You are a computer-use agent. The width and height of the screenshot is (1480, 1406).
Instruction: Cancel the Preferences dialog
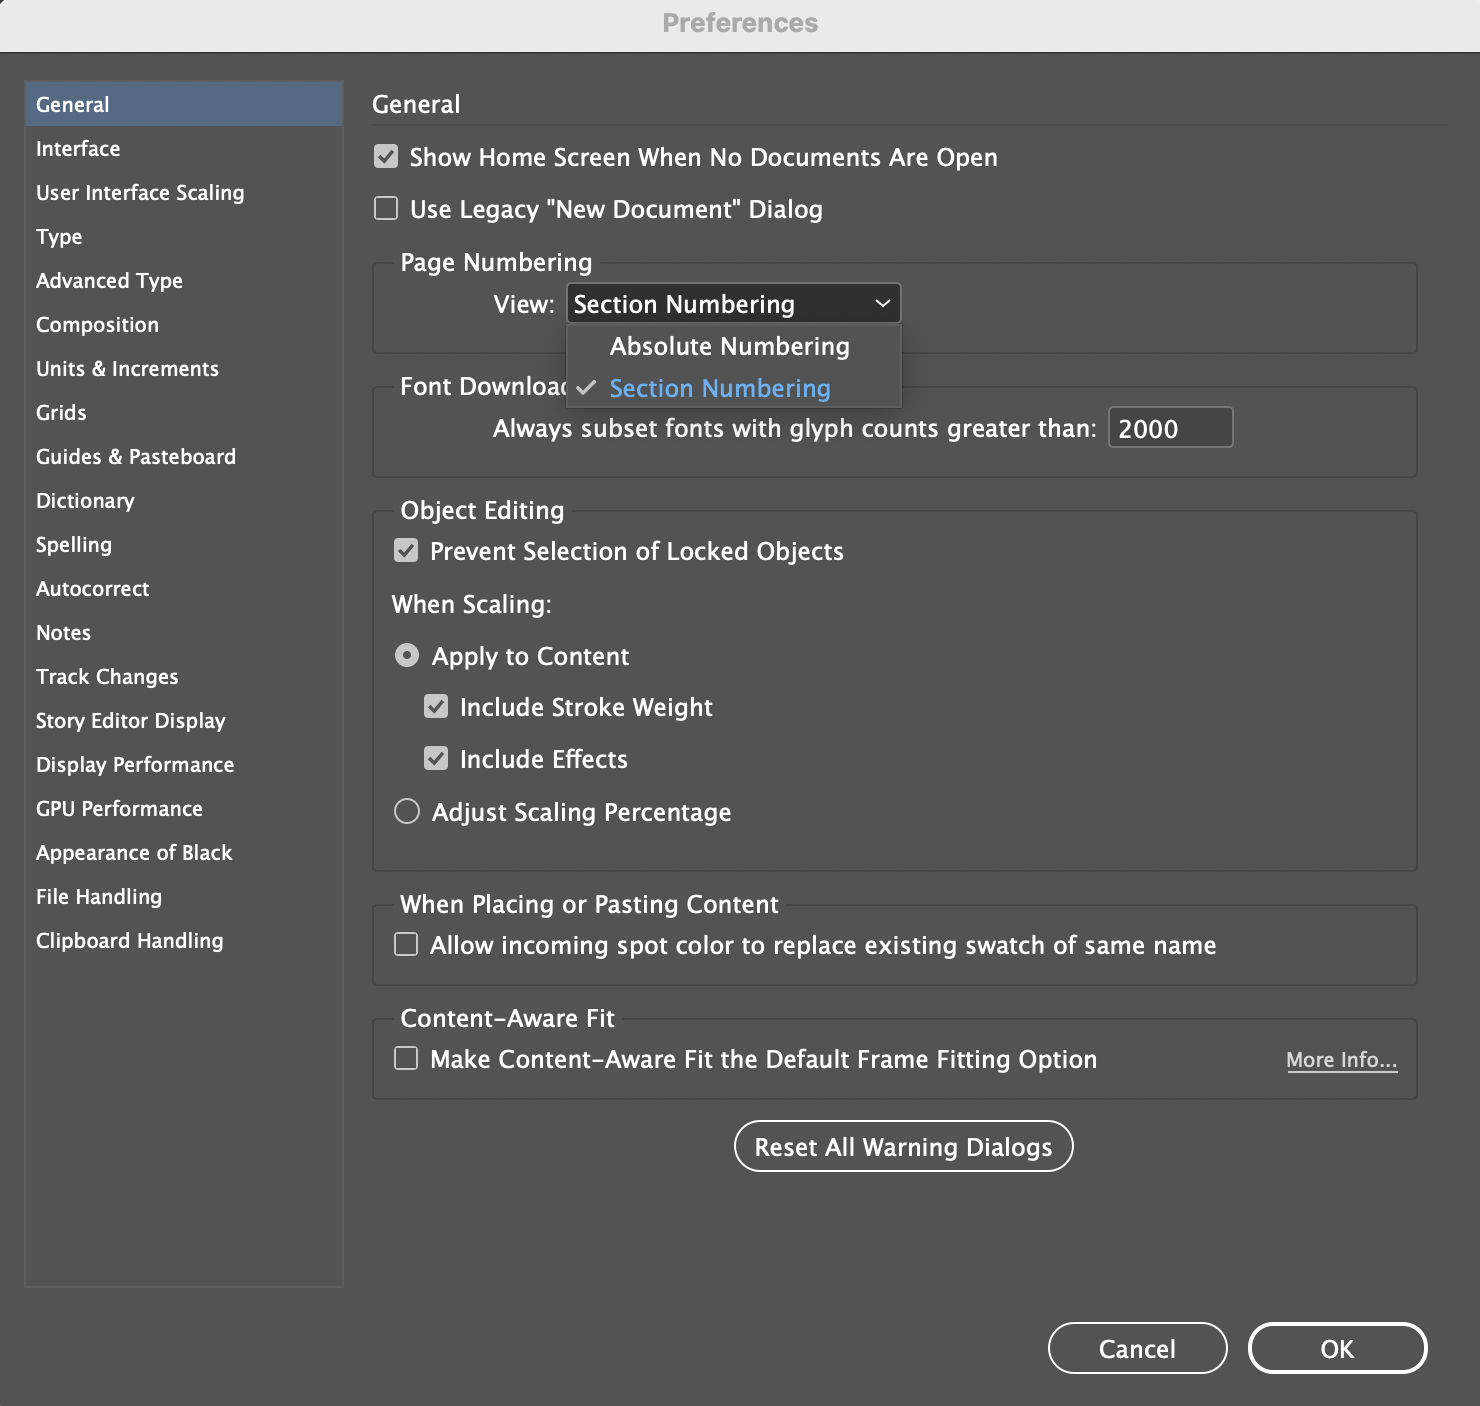[1137, 1349]
